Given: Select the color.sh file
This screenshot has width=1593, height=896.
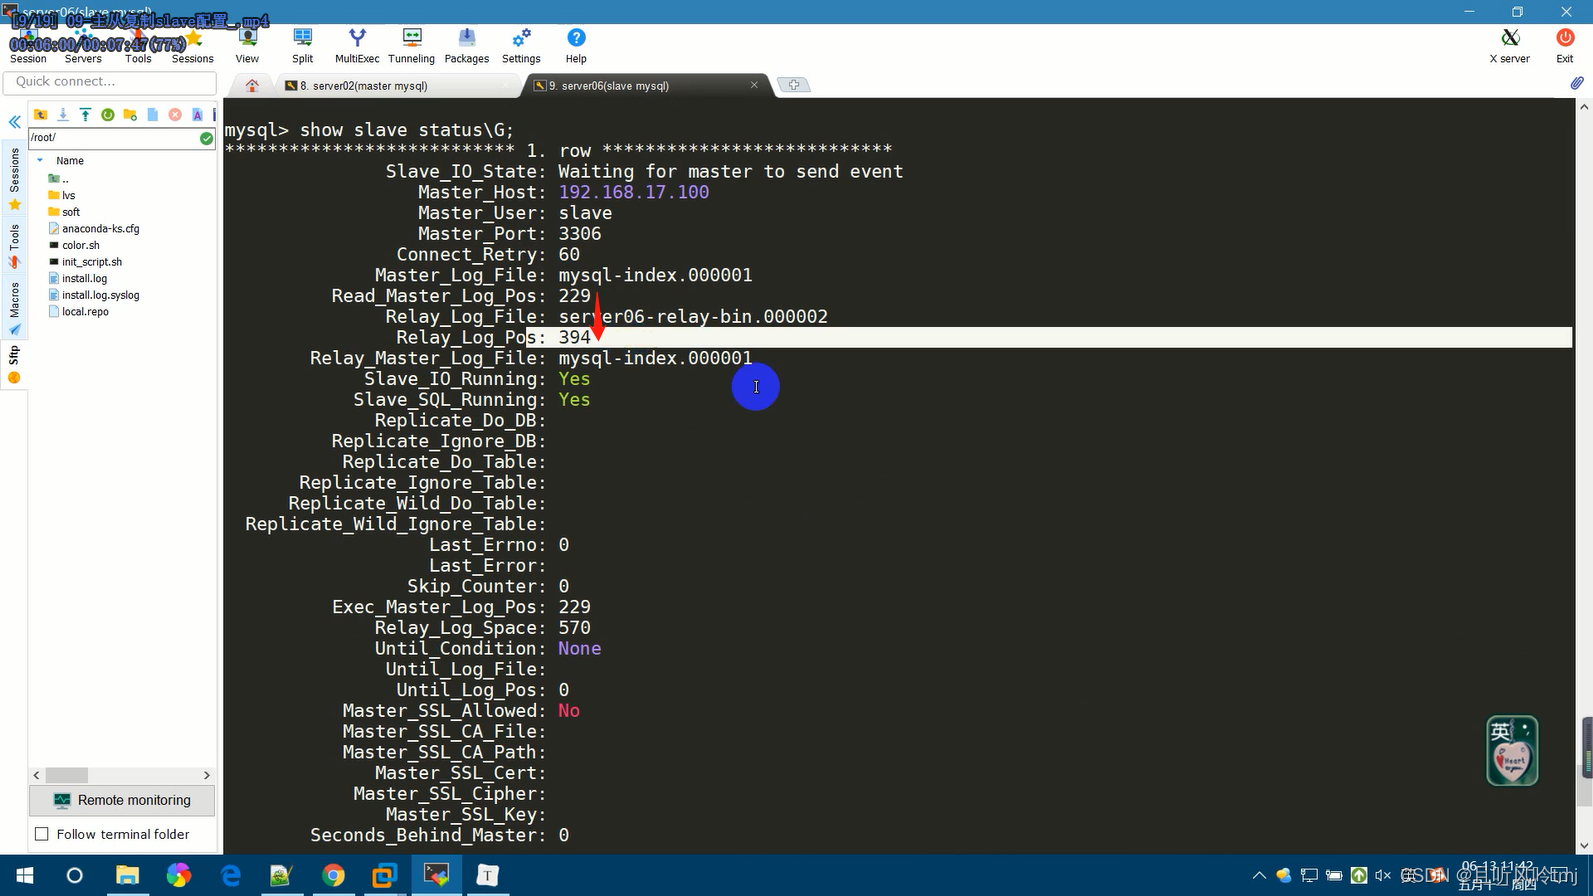Looking at the screenshot, I should click(74, 245).
